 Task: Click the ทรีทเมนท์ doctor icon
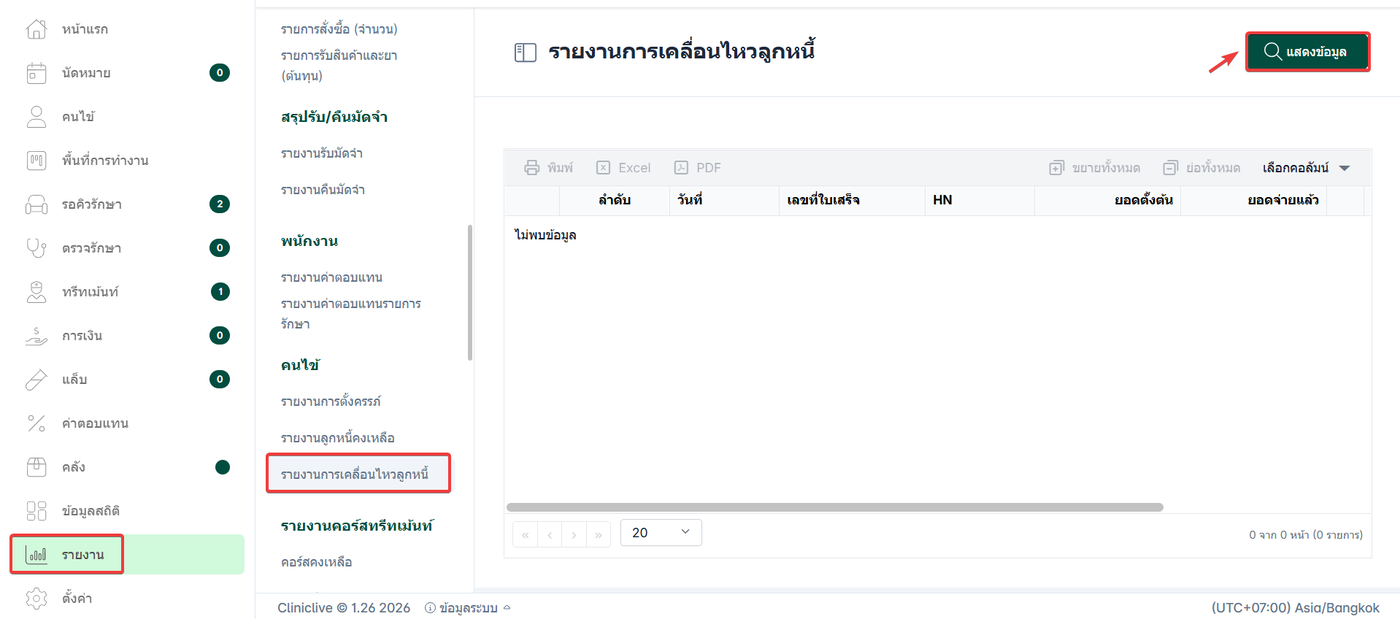point(36,292)
